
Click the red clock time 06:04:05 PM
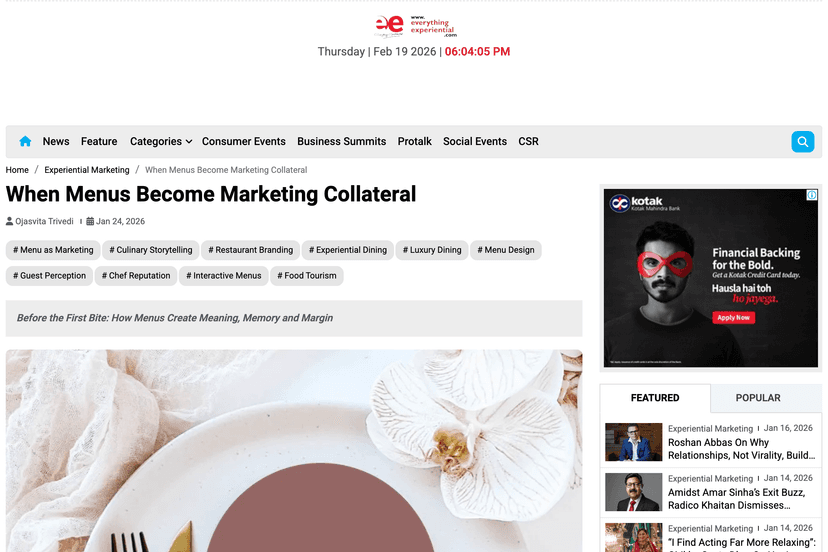[477, 51]
